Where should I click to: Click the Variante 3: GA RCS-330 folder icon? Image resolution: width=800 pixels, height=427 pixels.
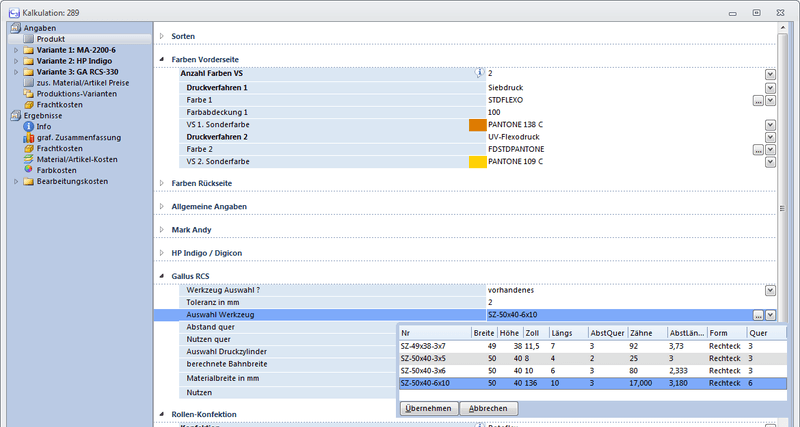(29, 72)
